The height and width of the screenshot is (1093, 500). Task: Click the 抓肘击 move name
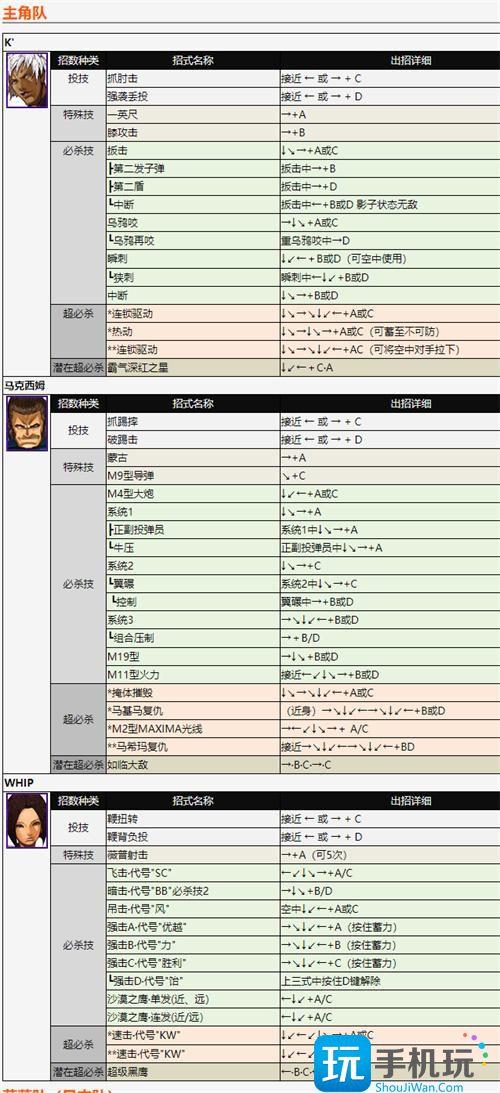[122, 78]
